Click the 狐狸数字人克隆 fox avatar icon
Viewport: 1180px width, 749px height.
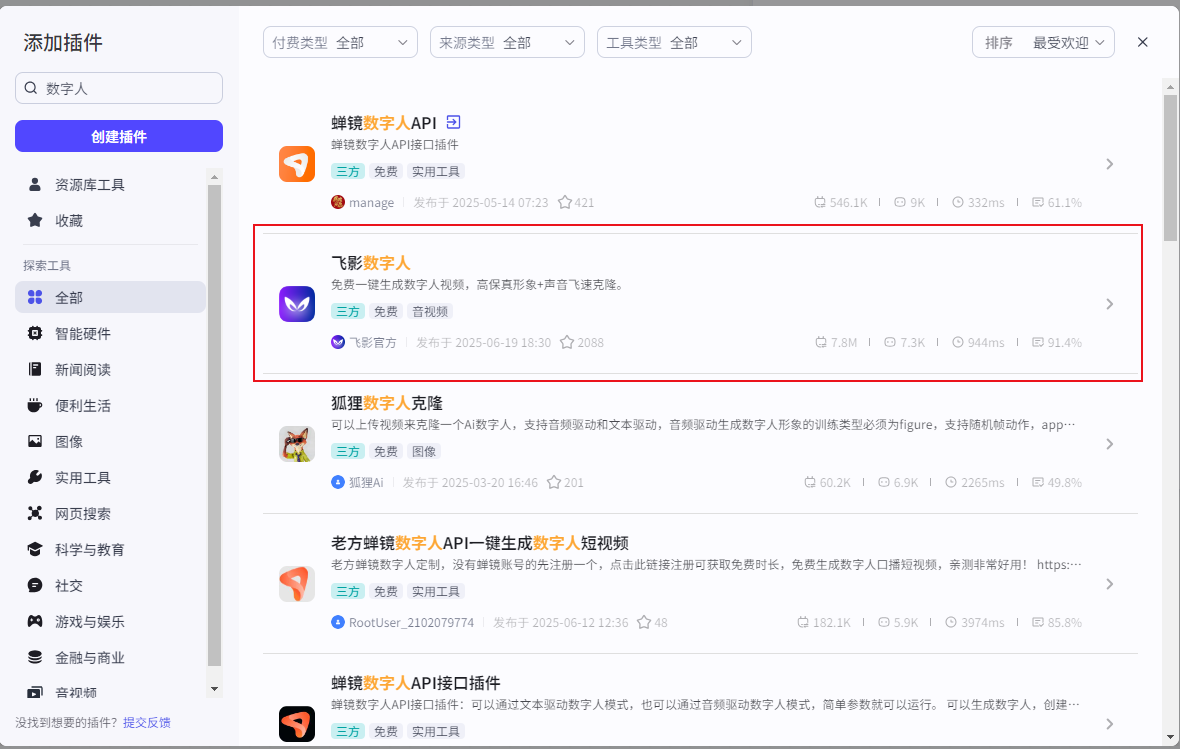[x=297, y=444]
